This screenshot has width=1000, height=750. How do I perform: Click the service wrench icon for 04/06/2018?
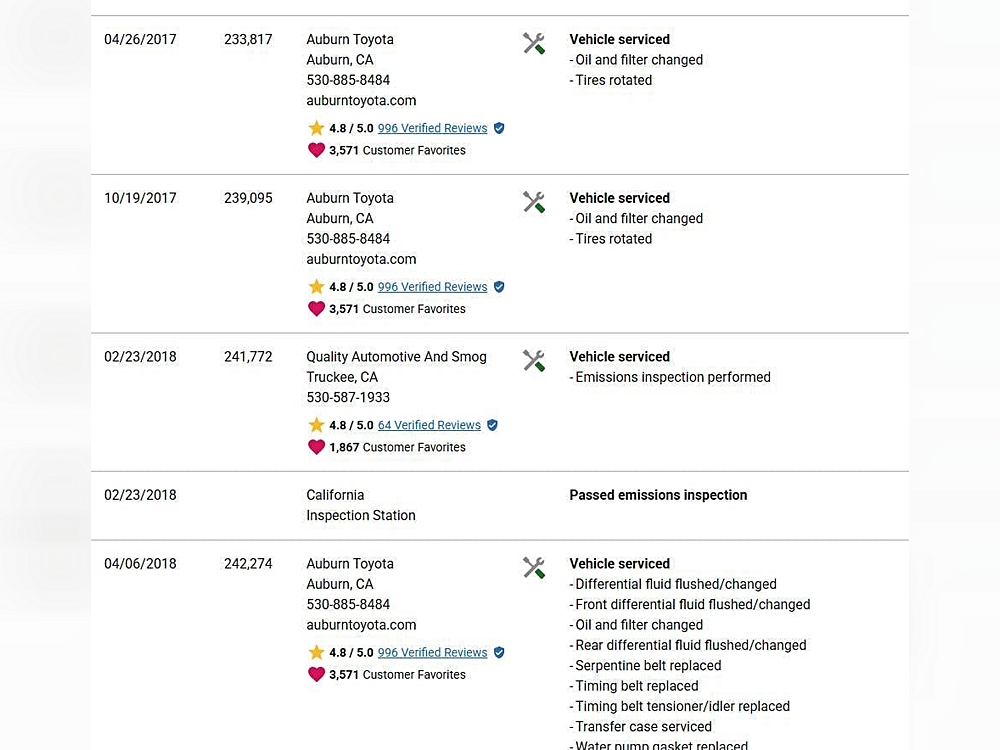click(x=534, y=568)
